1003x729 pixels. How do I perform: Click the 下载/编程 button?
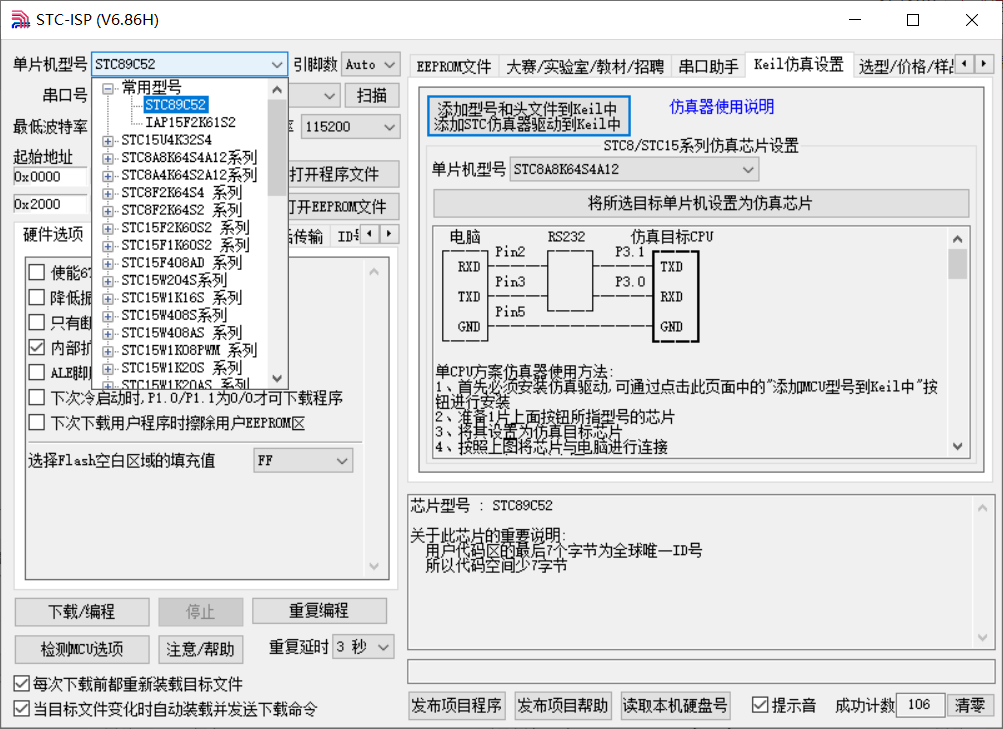(x=81, y=611)
